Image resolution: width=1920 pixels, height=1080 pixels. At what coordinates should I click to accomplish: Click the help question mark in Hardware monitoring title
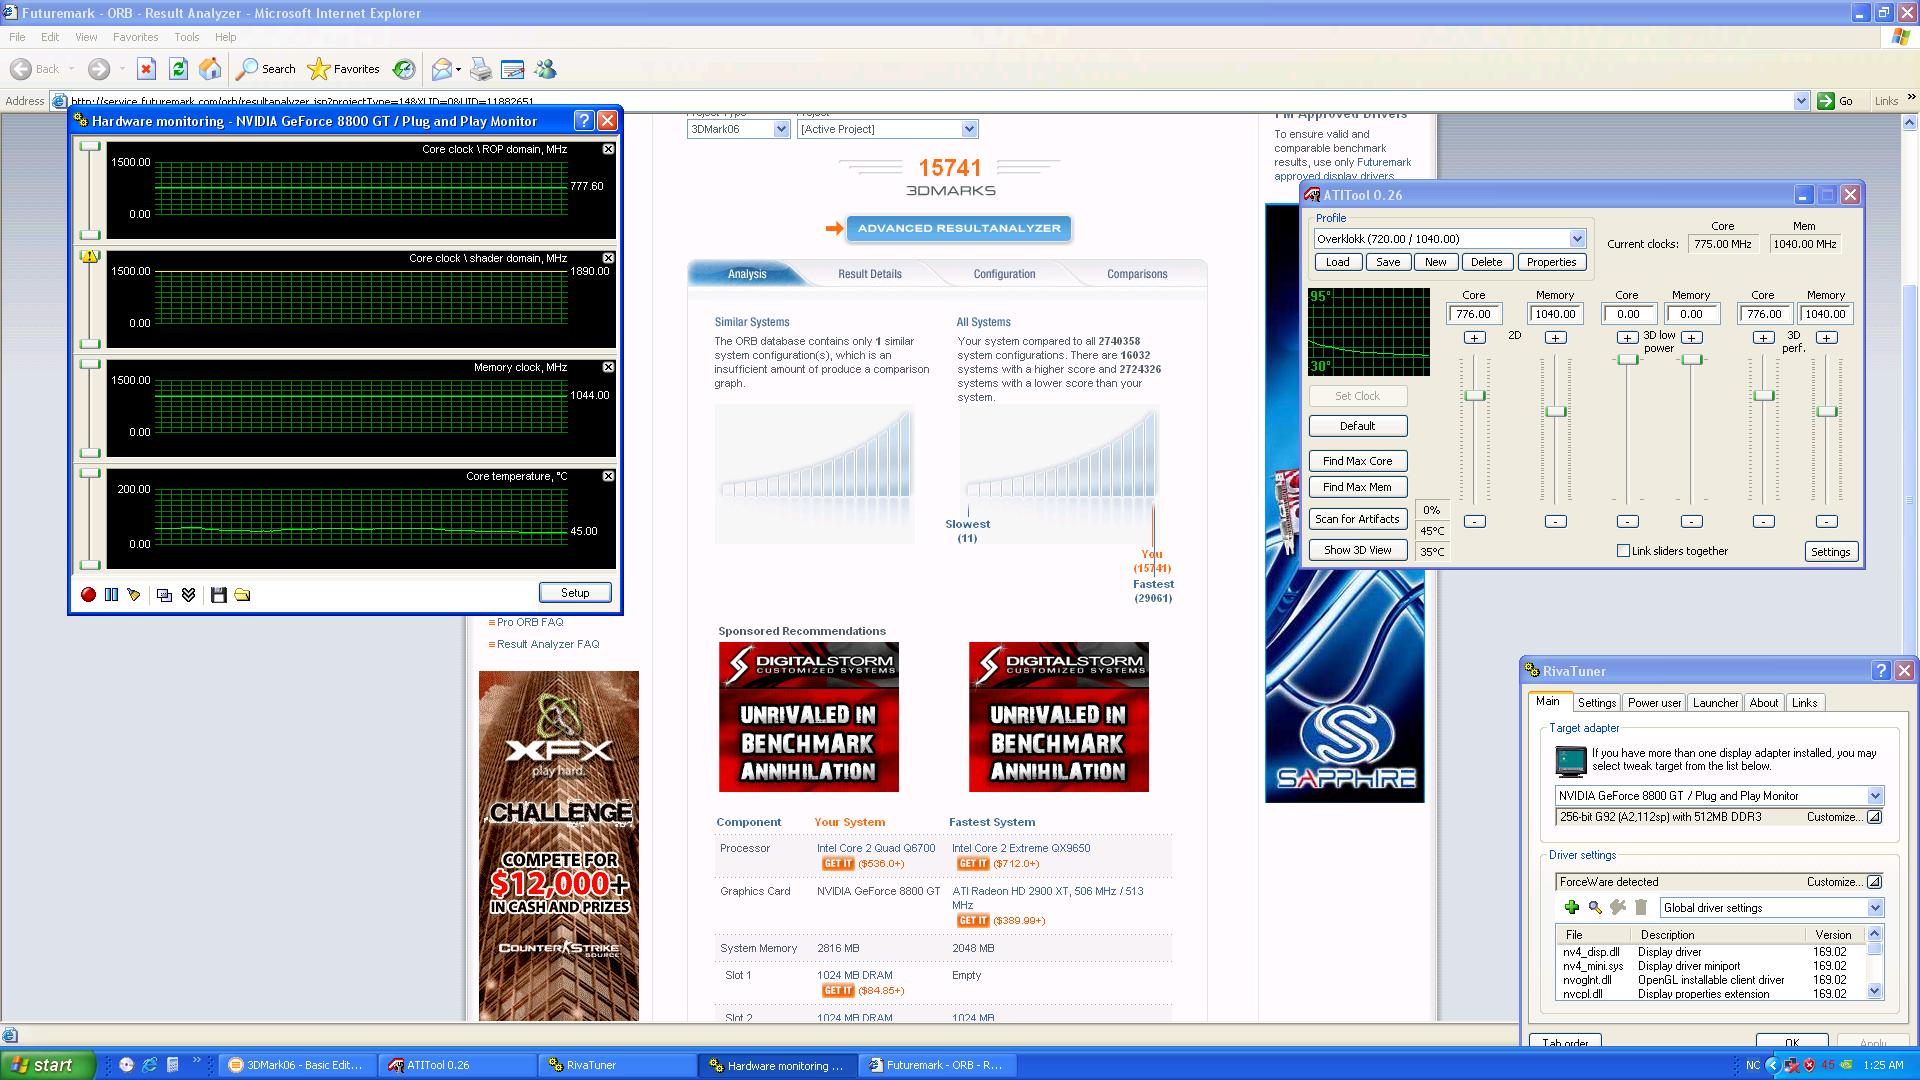[x=584, y=121]
